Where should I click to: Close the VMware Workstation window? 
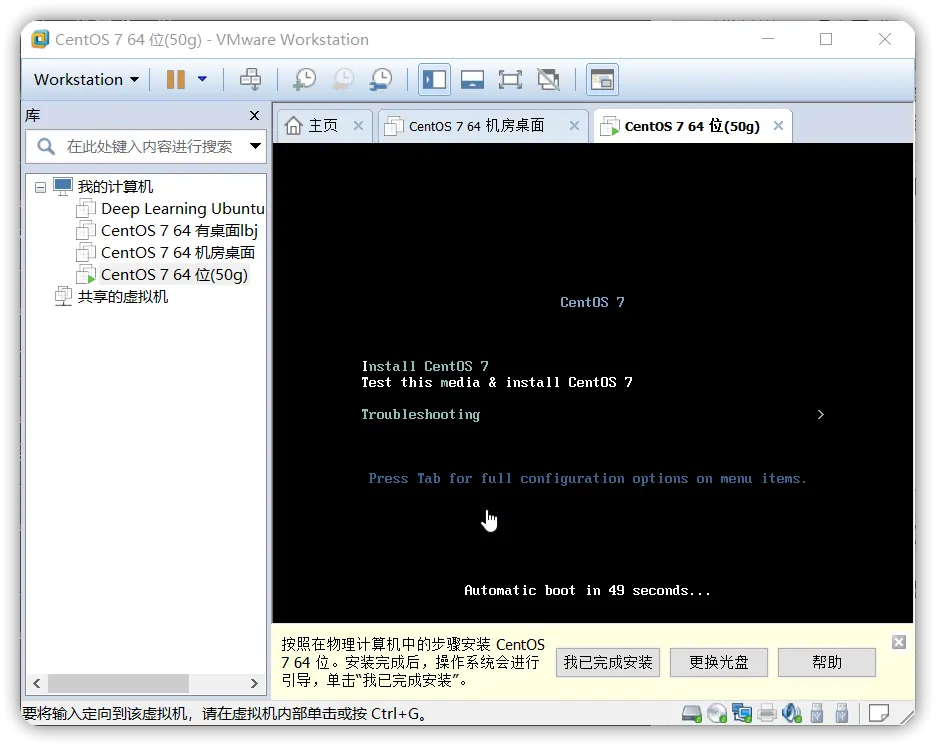[885, 39]
